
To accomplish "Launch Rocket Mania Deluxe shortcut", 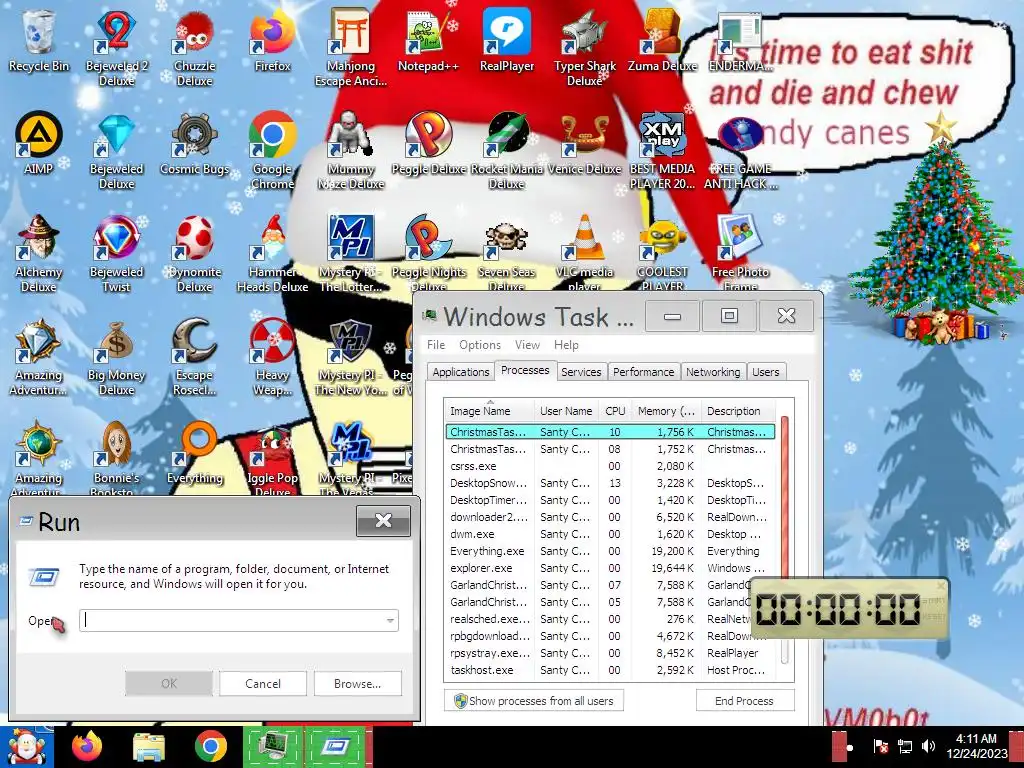I will click(507, 152).
